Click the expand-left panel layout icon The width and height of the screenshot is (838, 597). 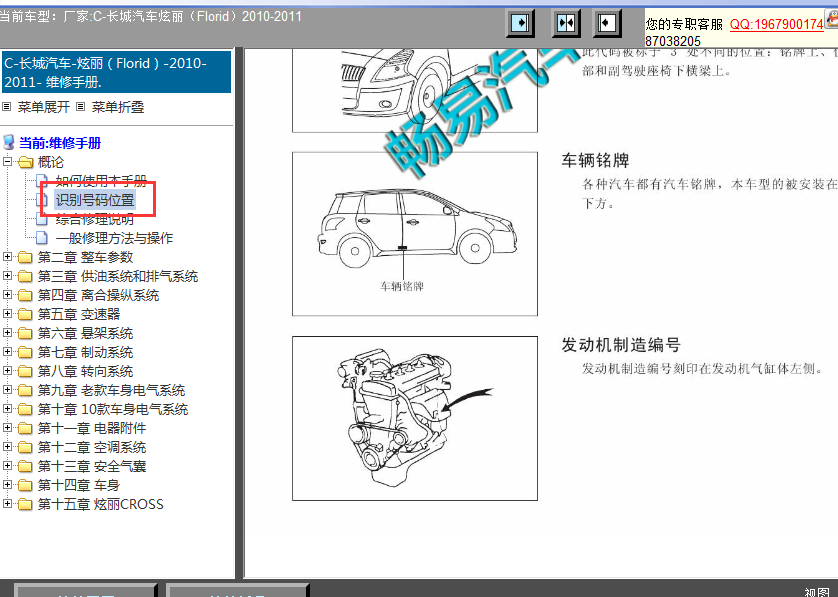click(607, 23)
